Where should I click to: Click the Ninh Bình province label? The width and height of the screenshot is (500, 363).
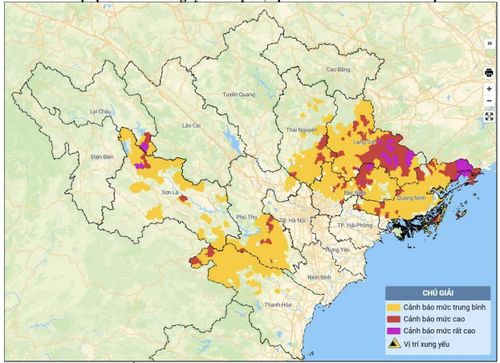click(x=319, y=277)
